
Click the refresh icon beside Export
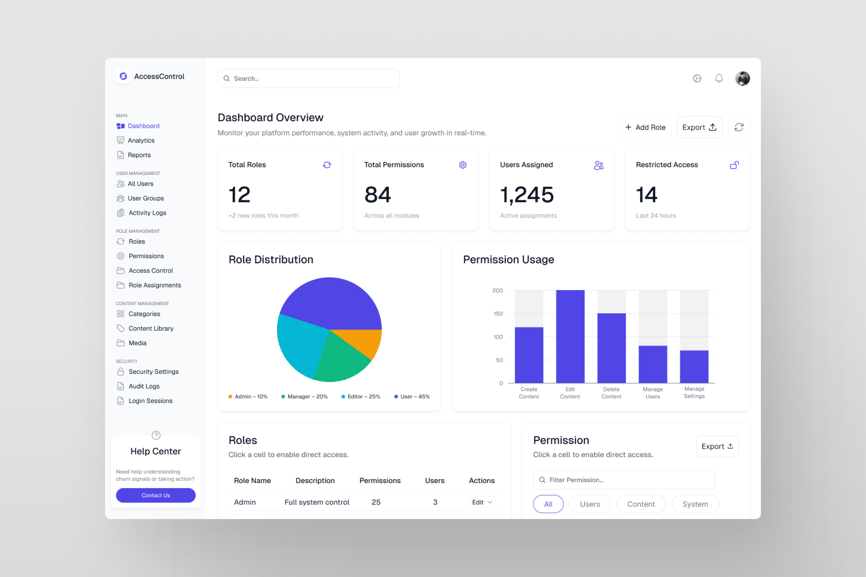[x=739, y=127]
